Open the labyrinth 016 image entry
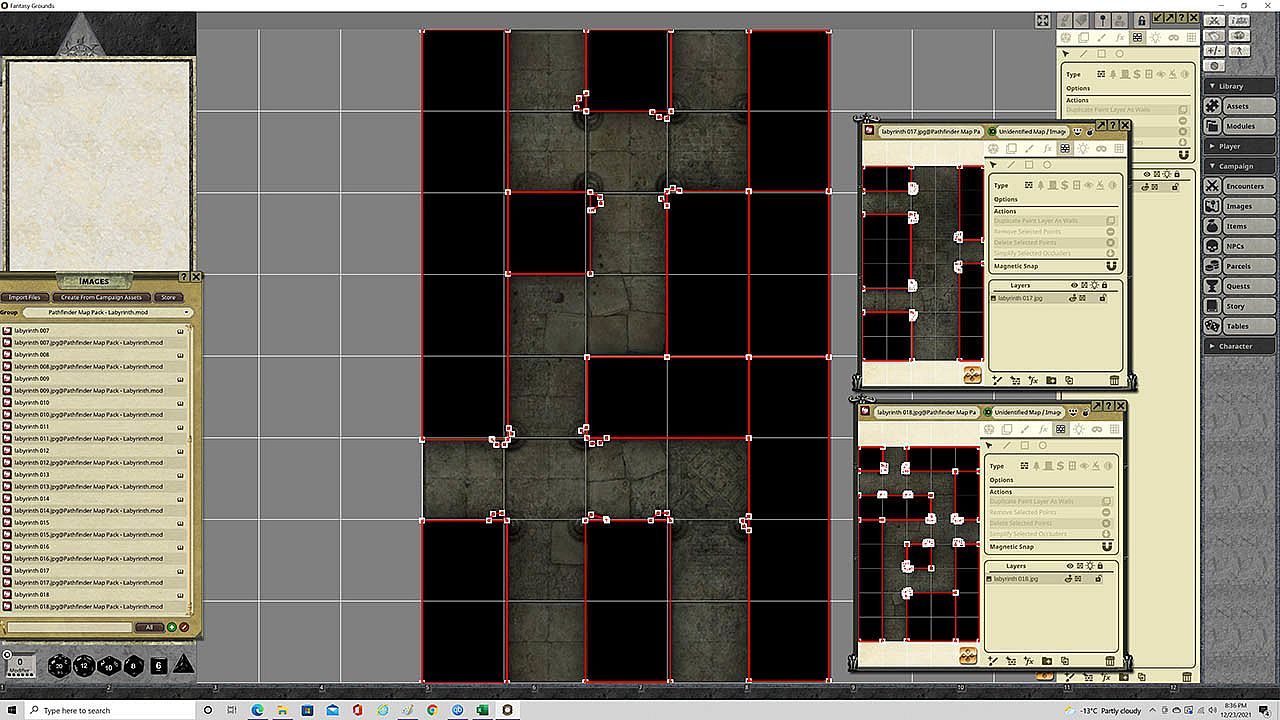 pyautogui.click(x=96, y=546)
